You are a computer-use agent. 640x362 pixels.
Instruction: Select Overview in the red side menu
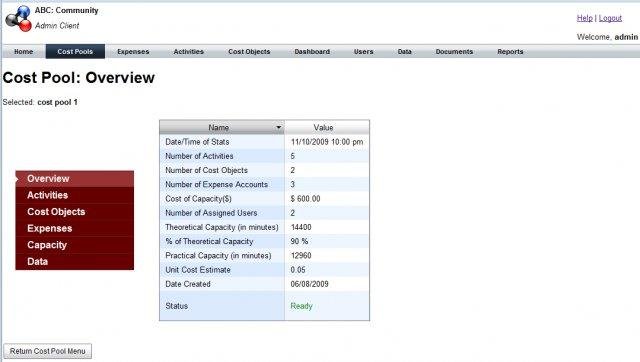tap(75, 179)
